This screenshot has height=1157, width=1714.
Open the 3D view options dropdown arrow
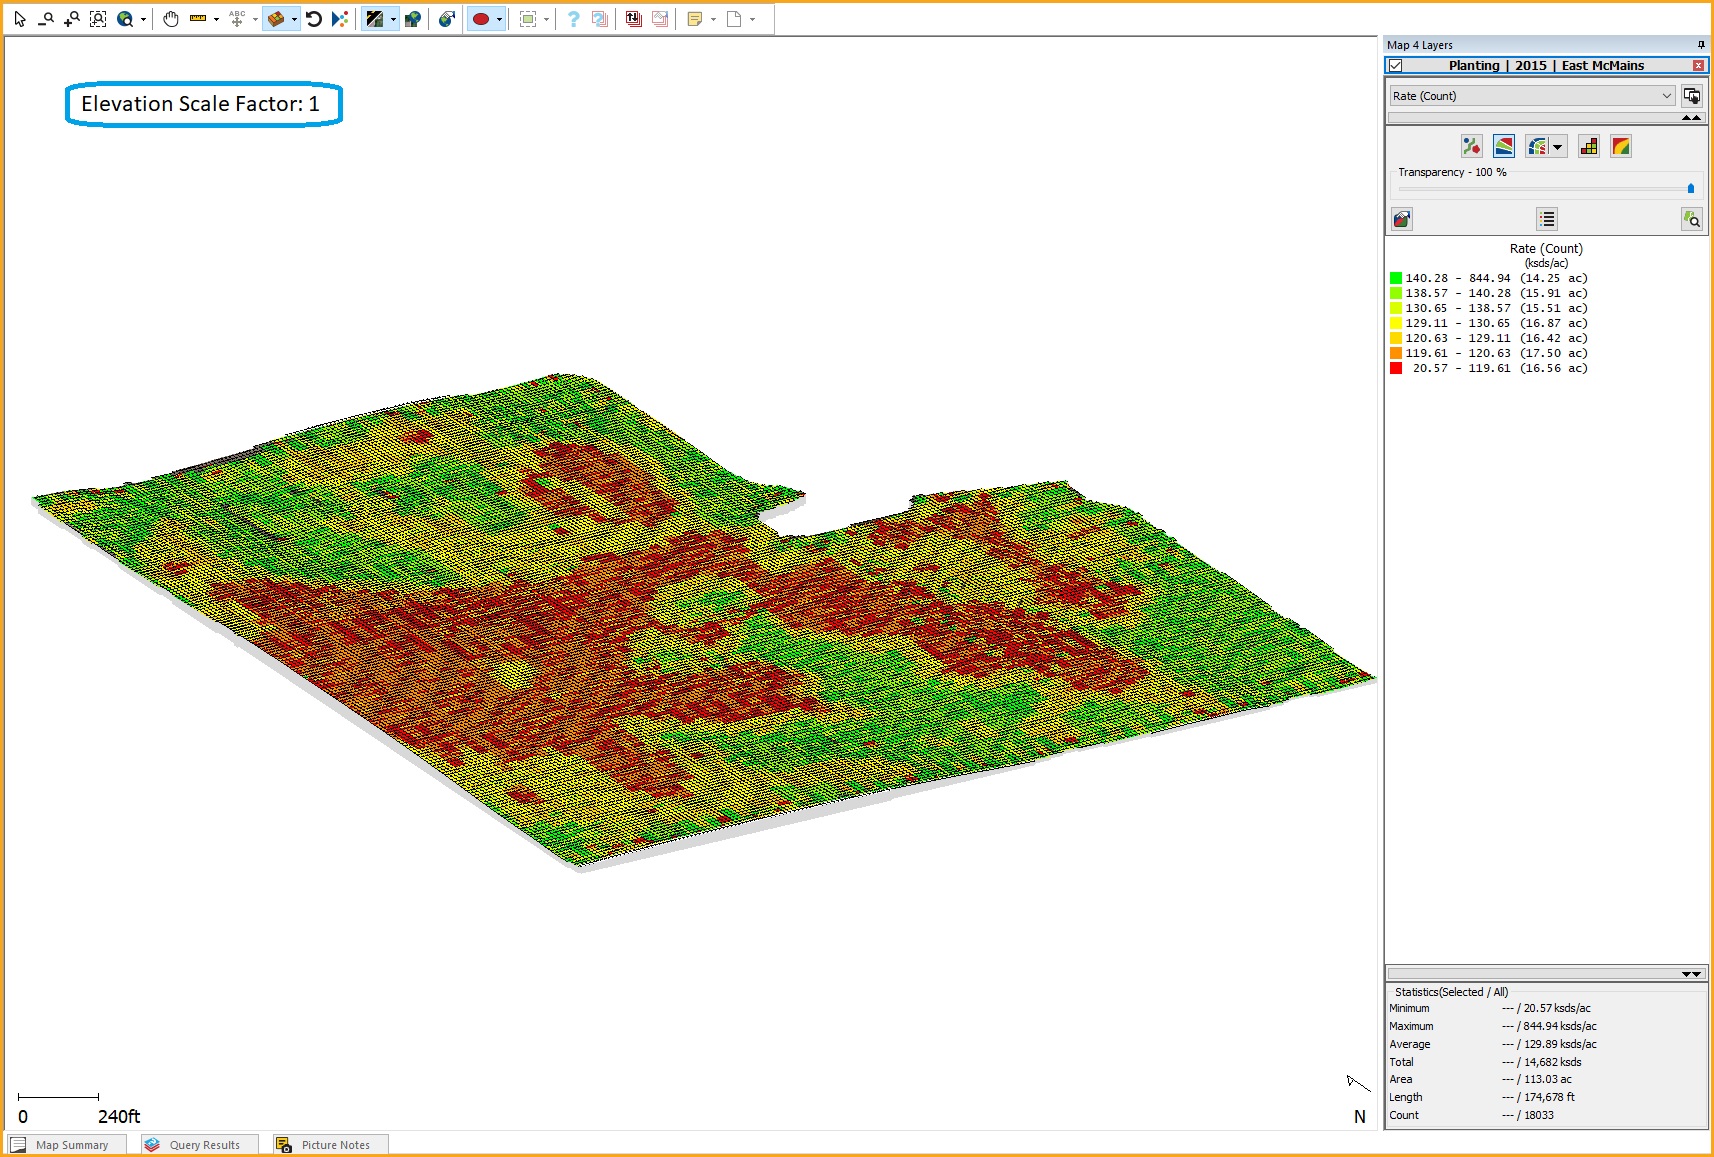294,19
